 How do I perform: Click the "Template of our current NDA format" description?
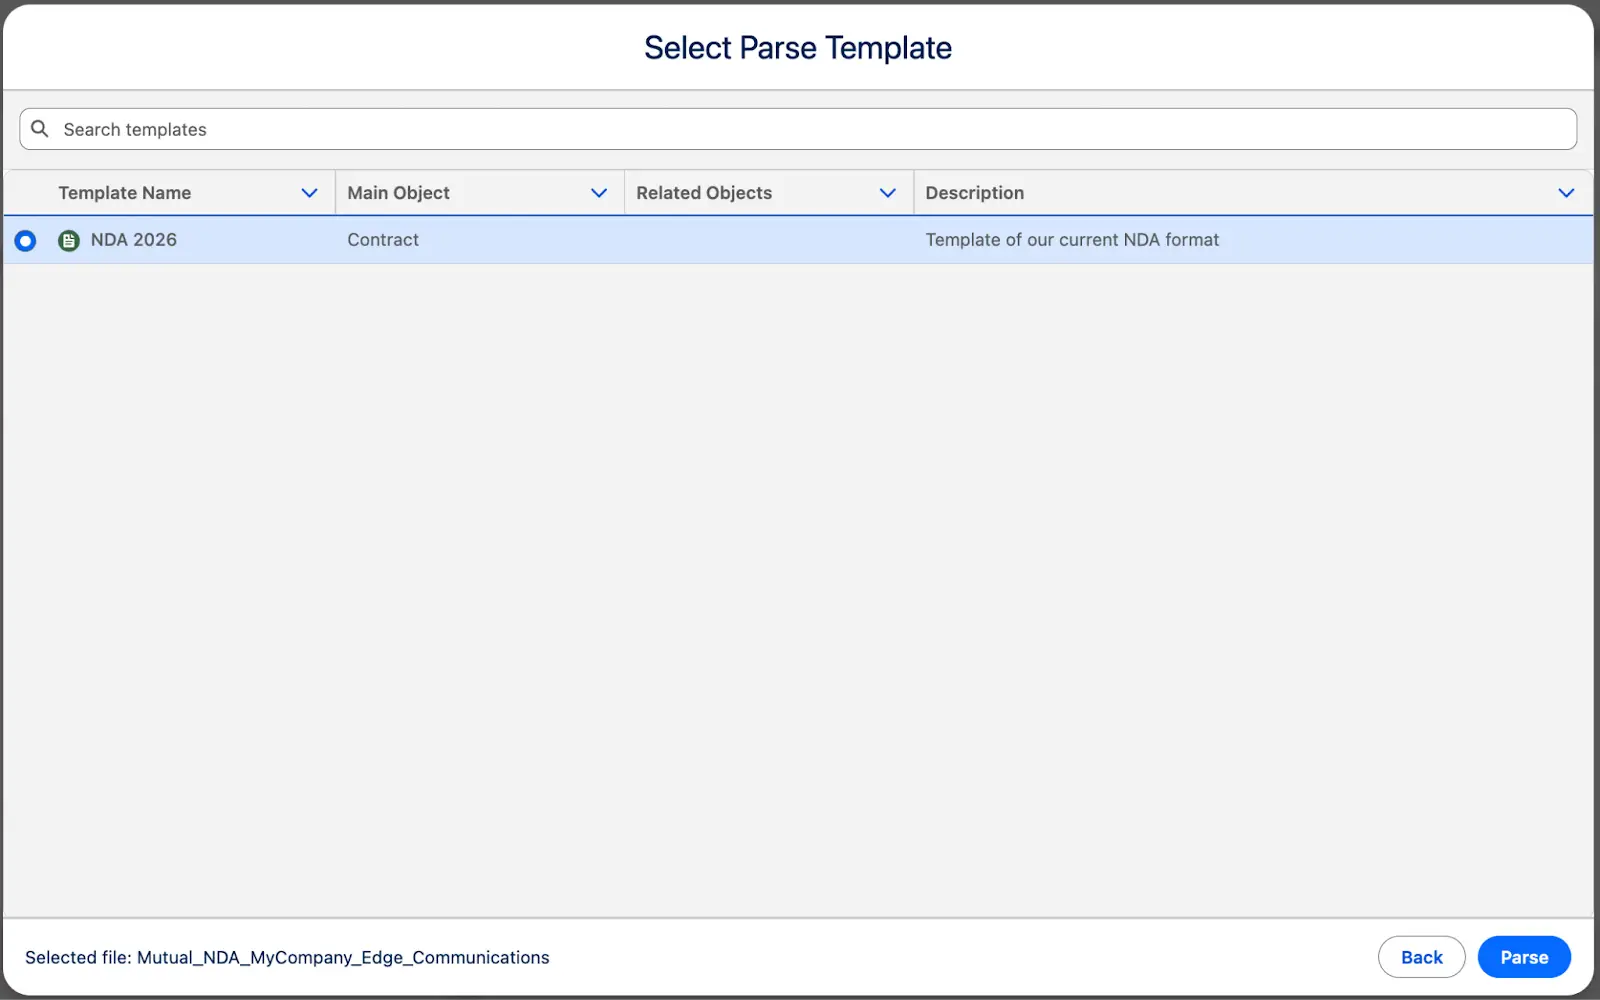(1072, 240)
